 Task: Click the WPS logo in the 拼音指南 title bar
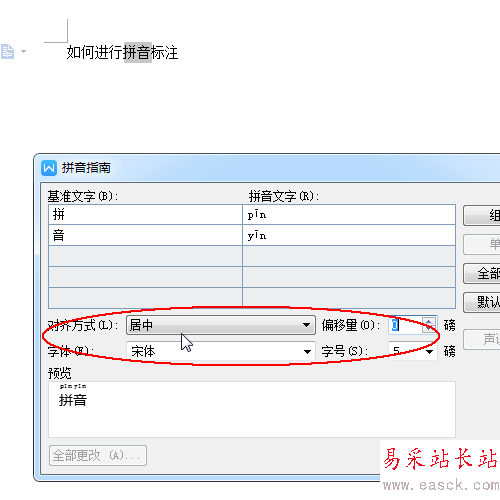(49, 168)
